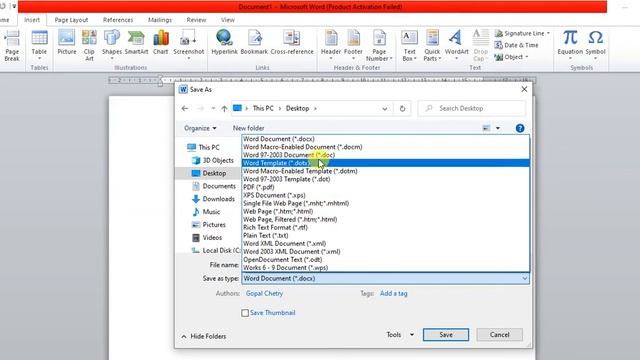Image resolution: width=640 pixels, height=360 pixels.
Task: Go up one folder level
Action: coord(224,109)
